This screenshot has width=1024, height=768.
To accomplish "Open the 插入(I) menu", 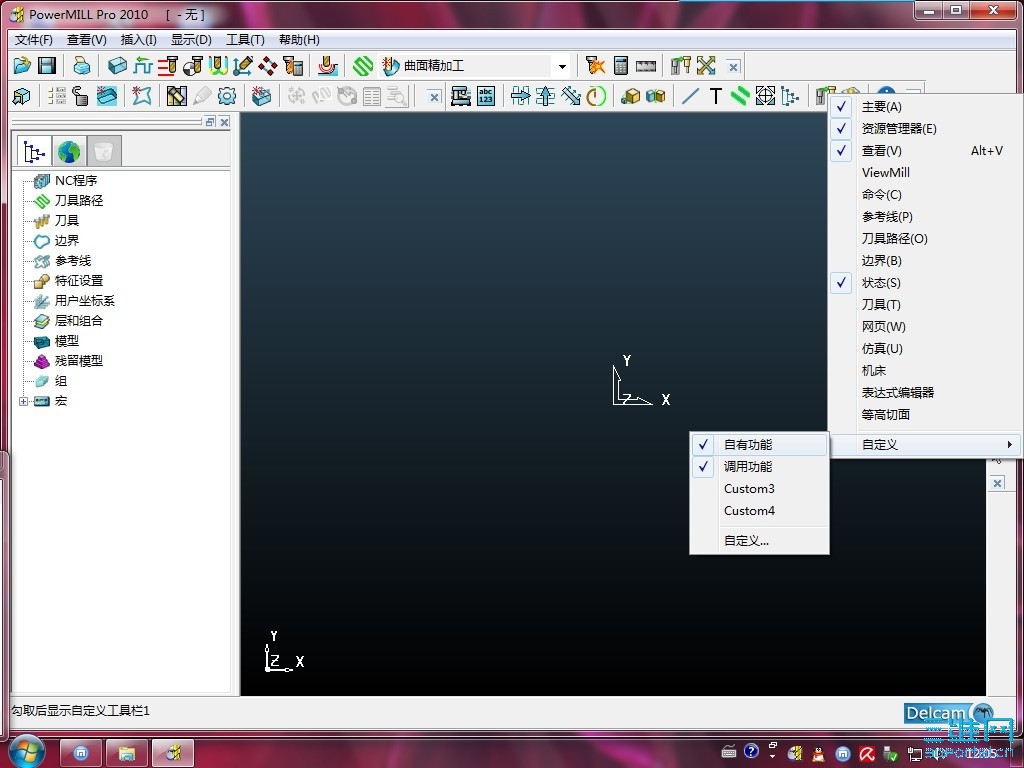I will click(138, 40).
